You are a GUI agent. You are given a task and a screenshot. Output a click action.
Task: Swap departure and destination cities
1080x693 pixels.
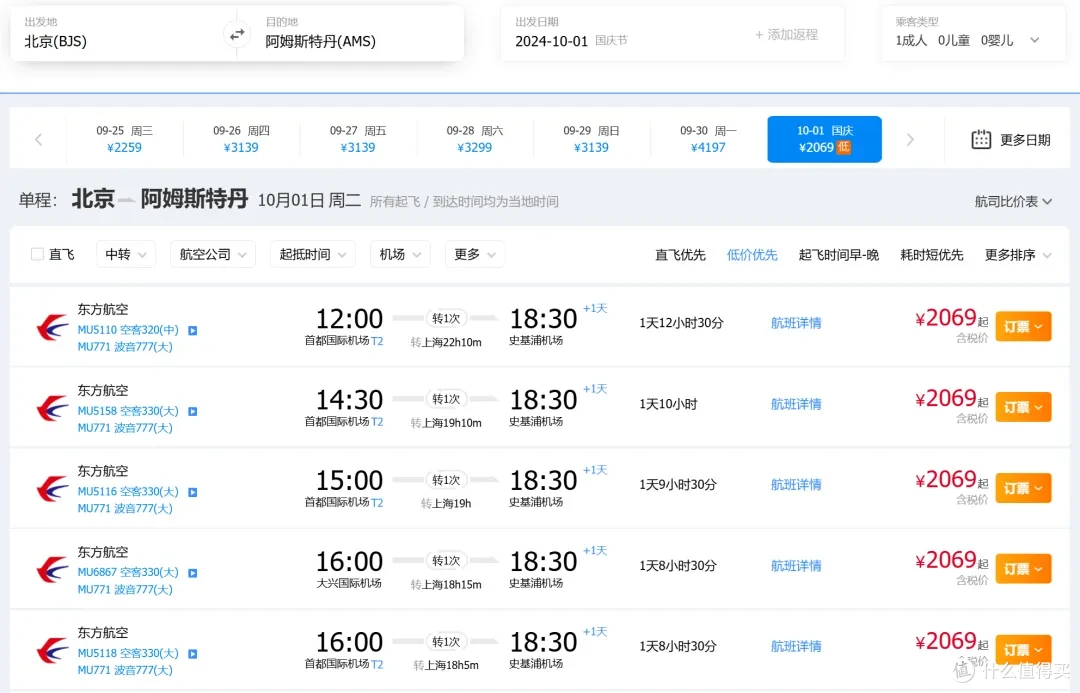tap(236, 34)
